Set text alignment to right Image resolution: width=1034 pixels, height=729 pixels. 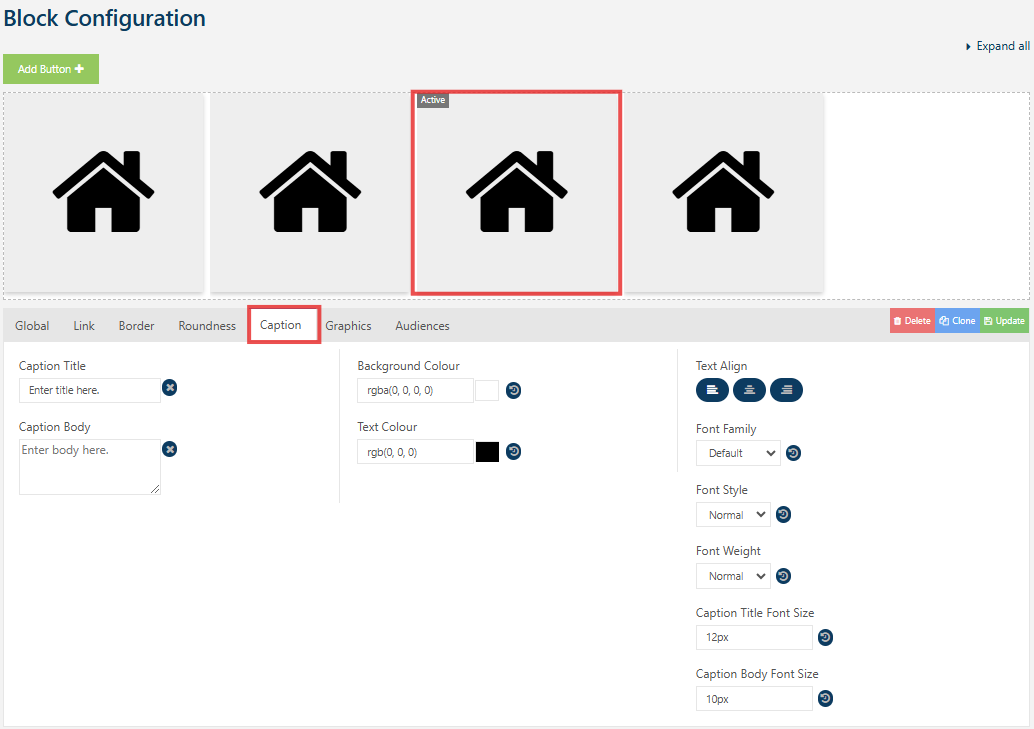click(786, 390)
